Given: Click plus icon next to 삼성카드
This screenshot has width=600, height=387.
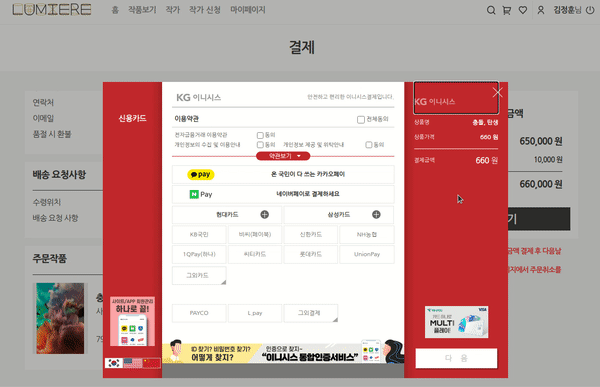Looking at the screenshot, I should [376, 215].
